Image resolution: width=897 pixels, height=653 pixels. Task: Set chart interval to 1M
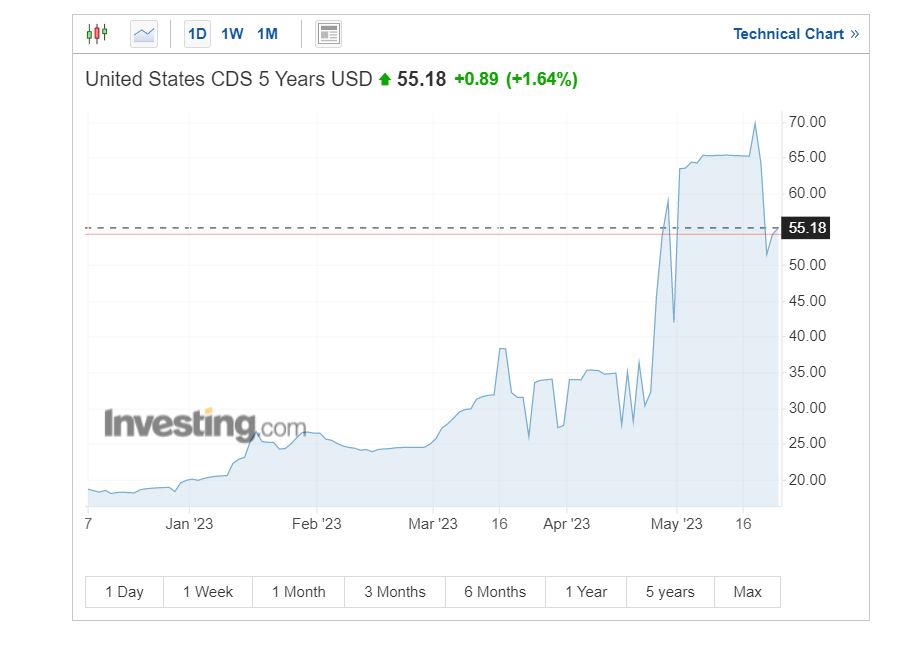(267, 34)
